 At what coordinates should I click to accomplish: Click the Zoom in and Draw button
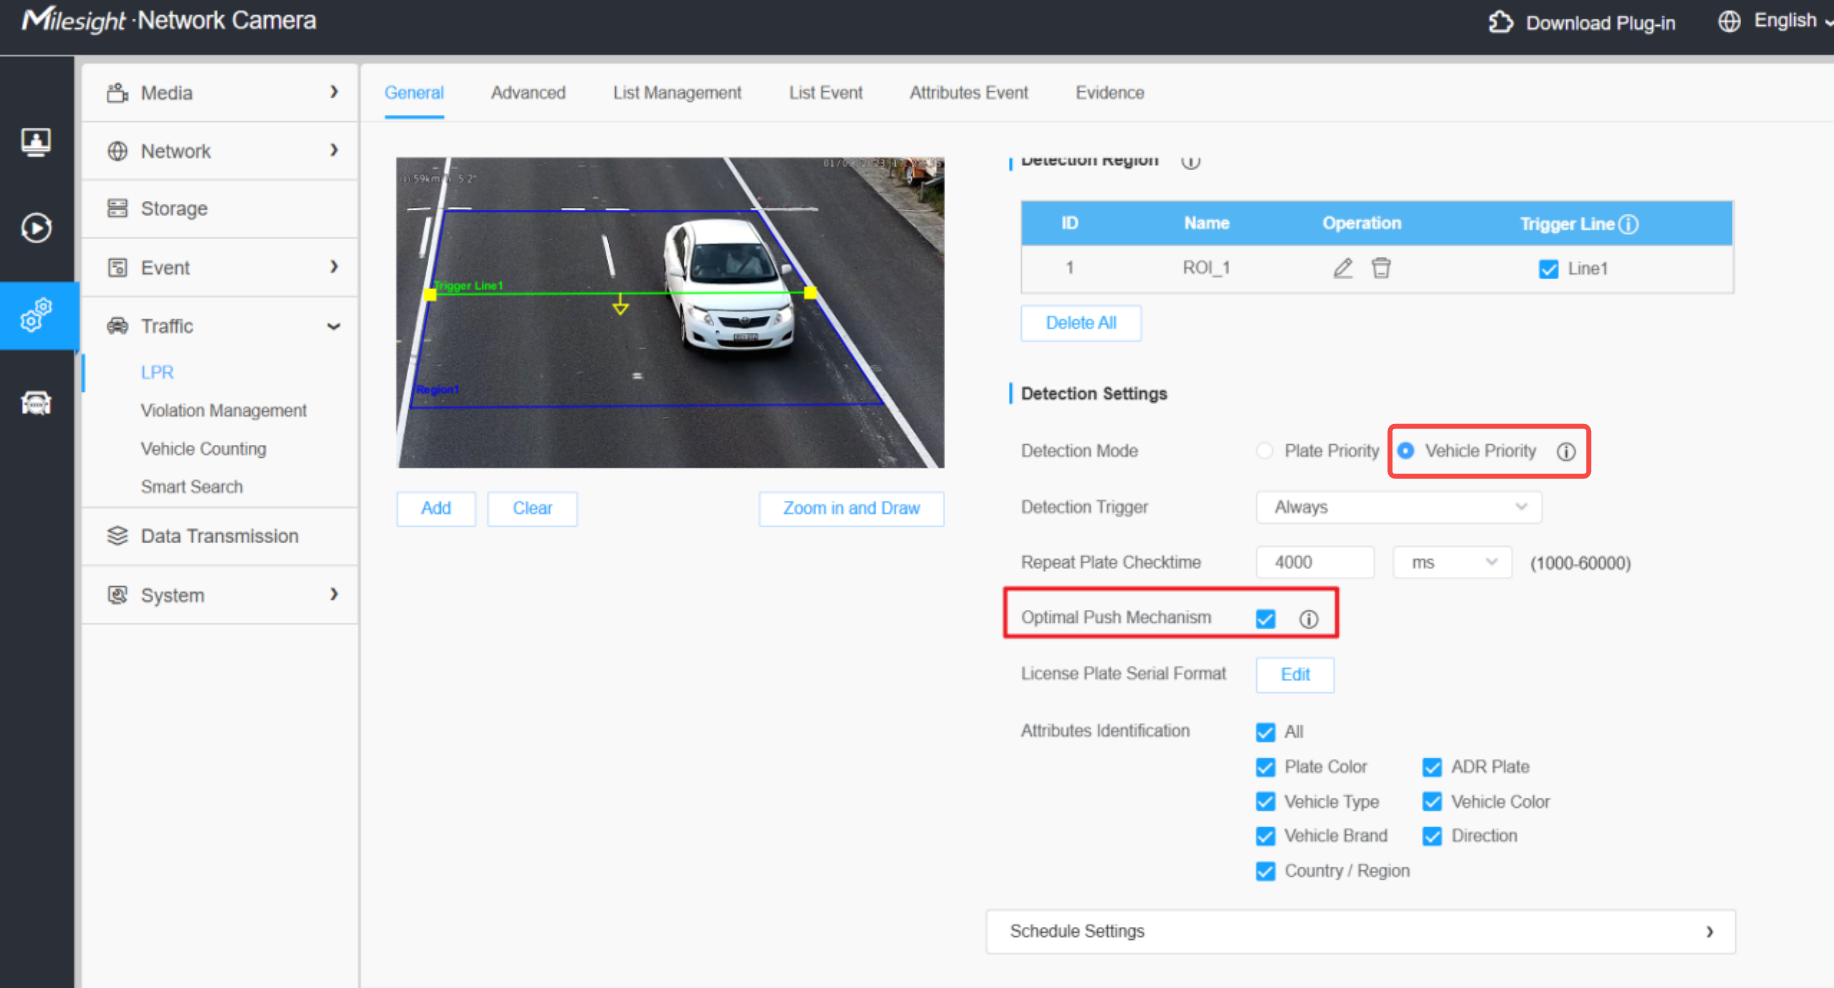coord(851,508)
